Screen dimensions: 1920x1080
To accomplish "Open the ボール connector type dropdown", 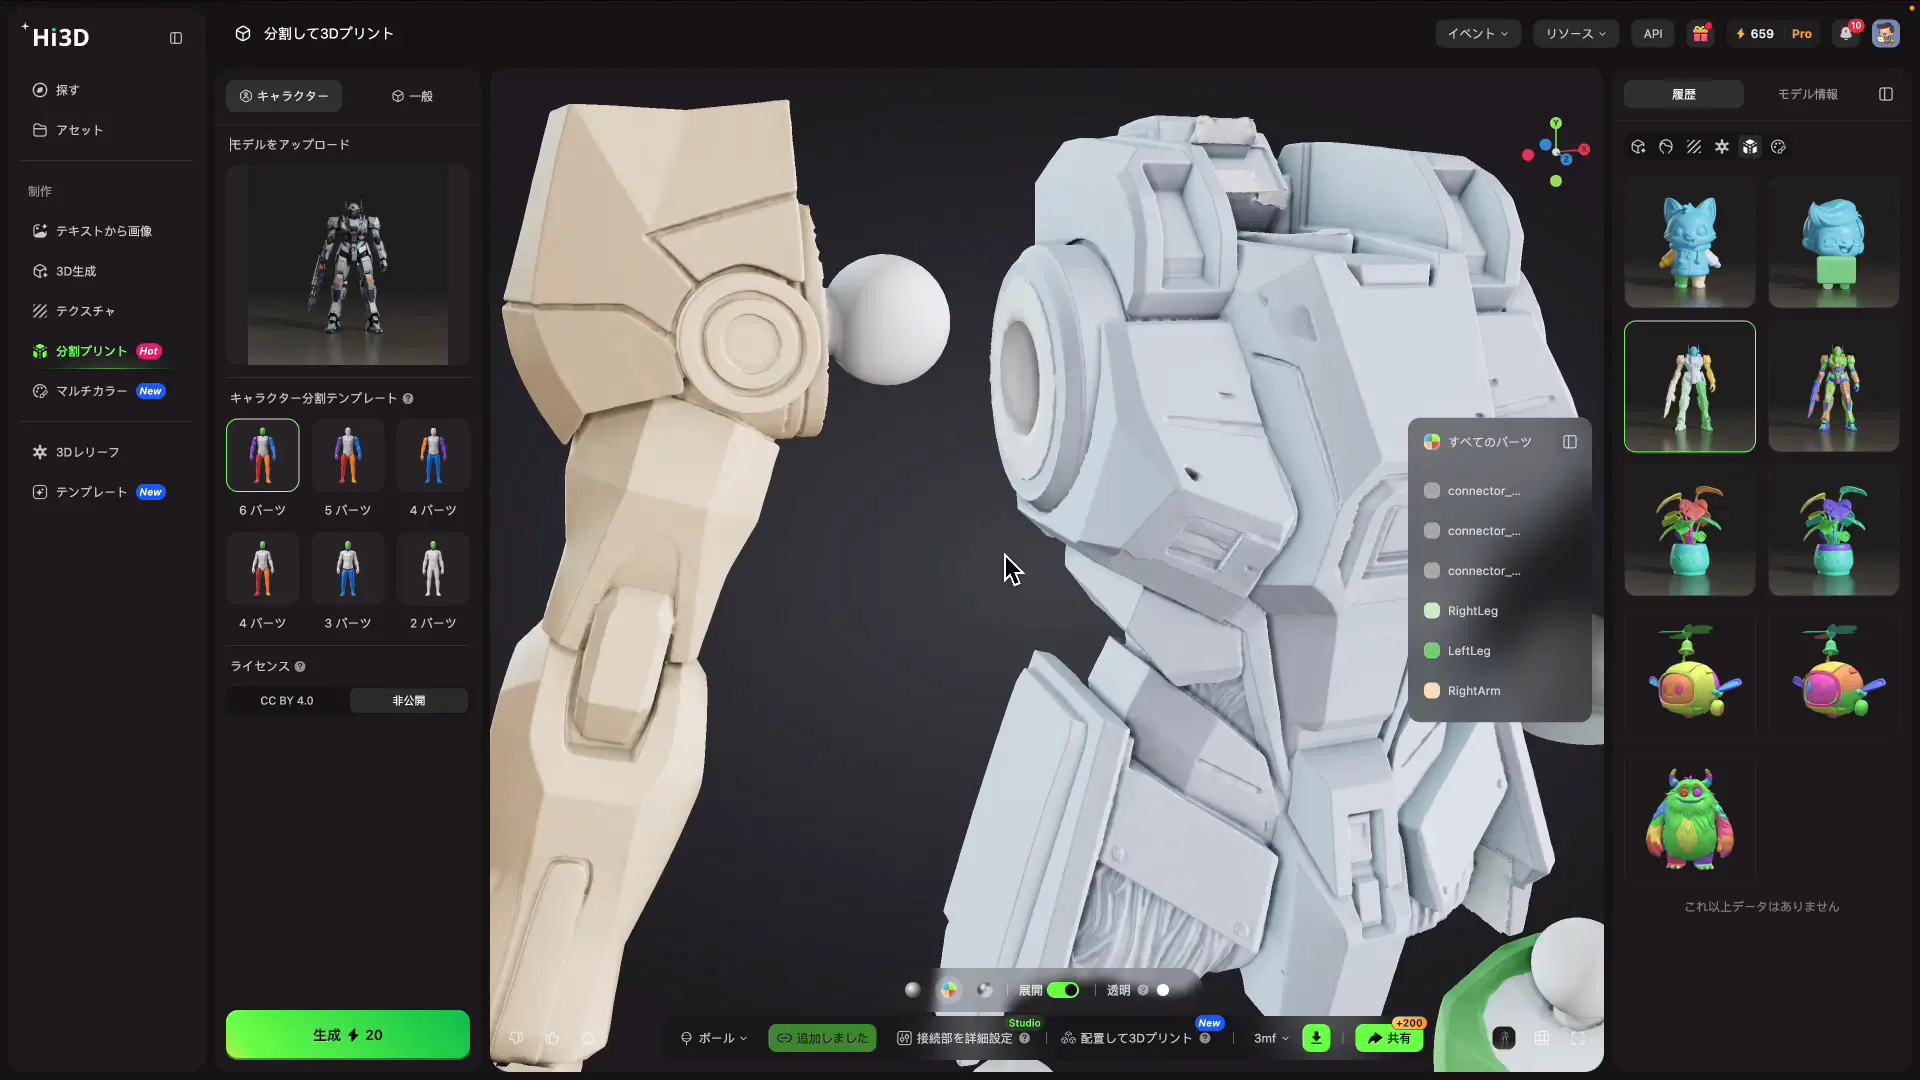I will 714,1038.
